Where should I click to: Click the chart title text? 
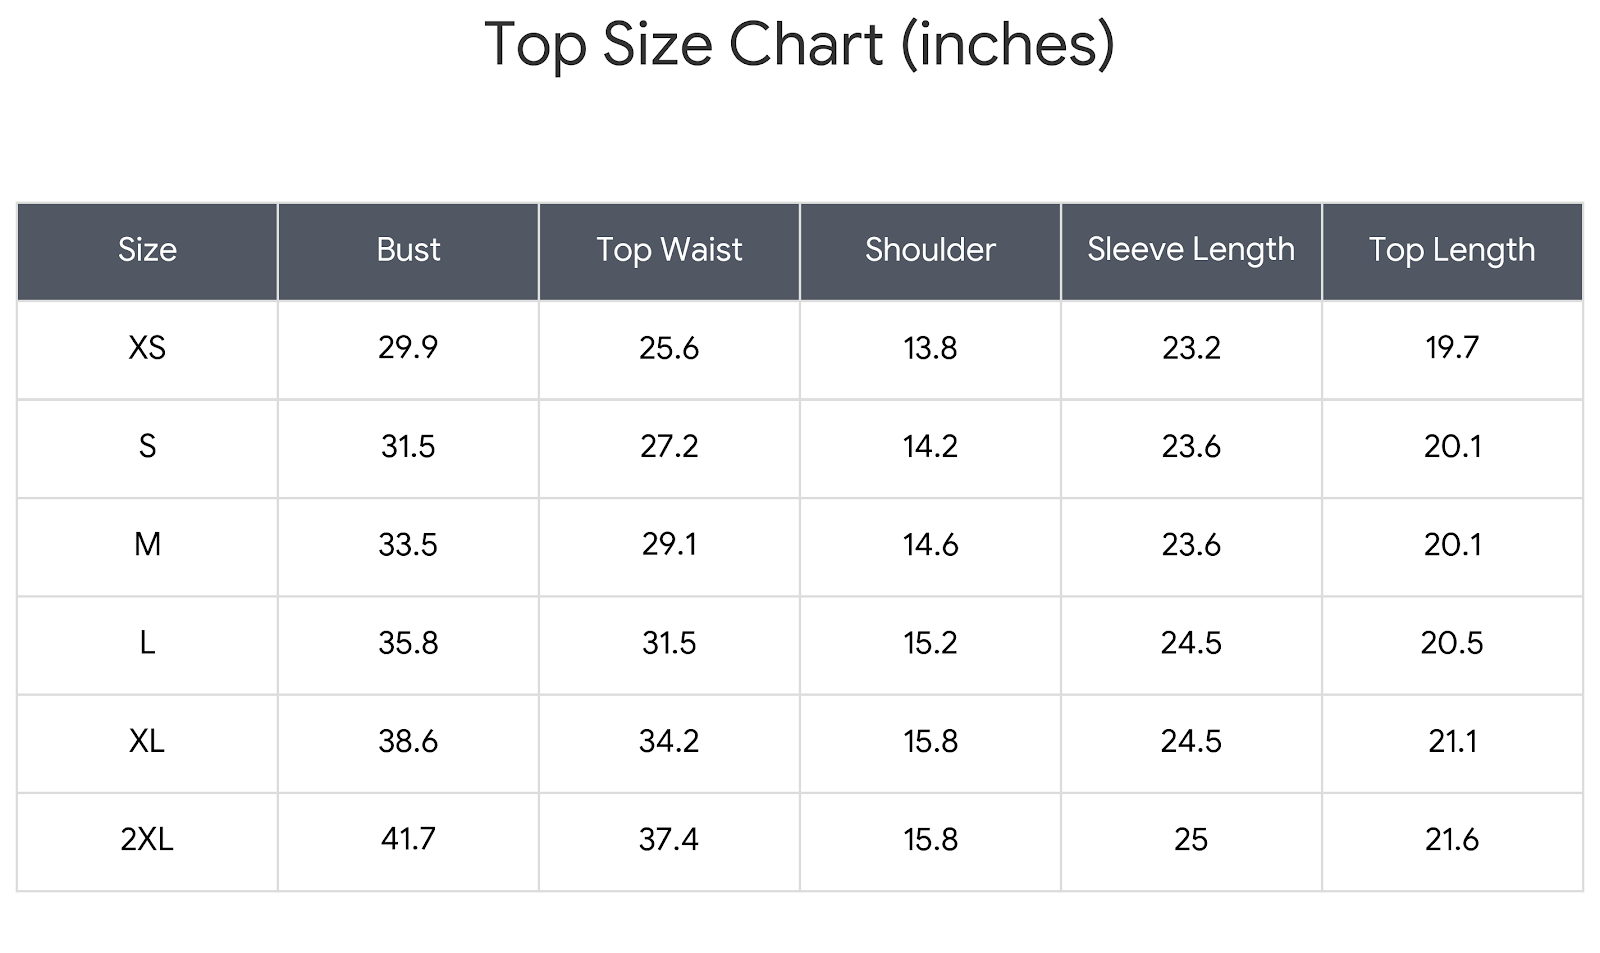pos(799,45)
